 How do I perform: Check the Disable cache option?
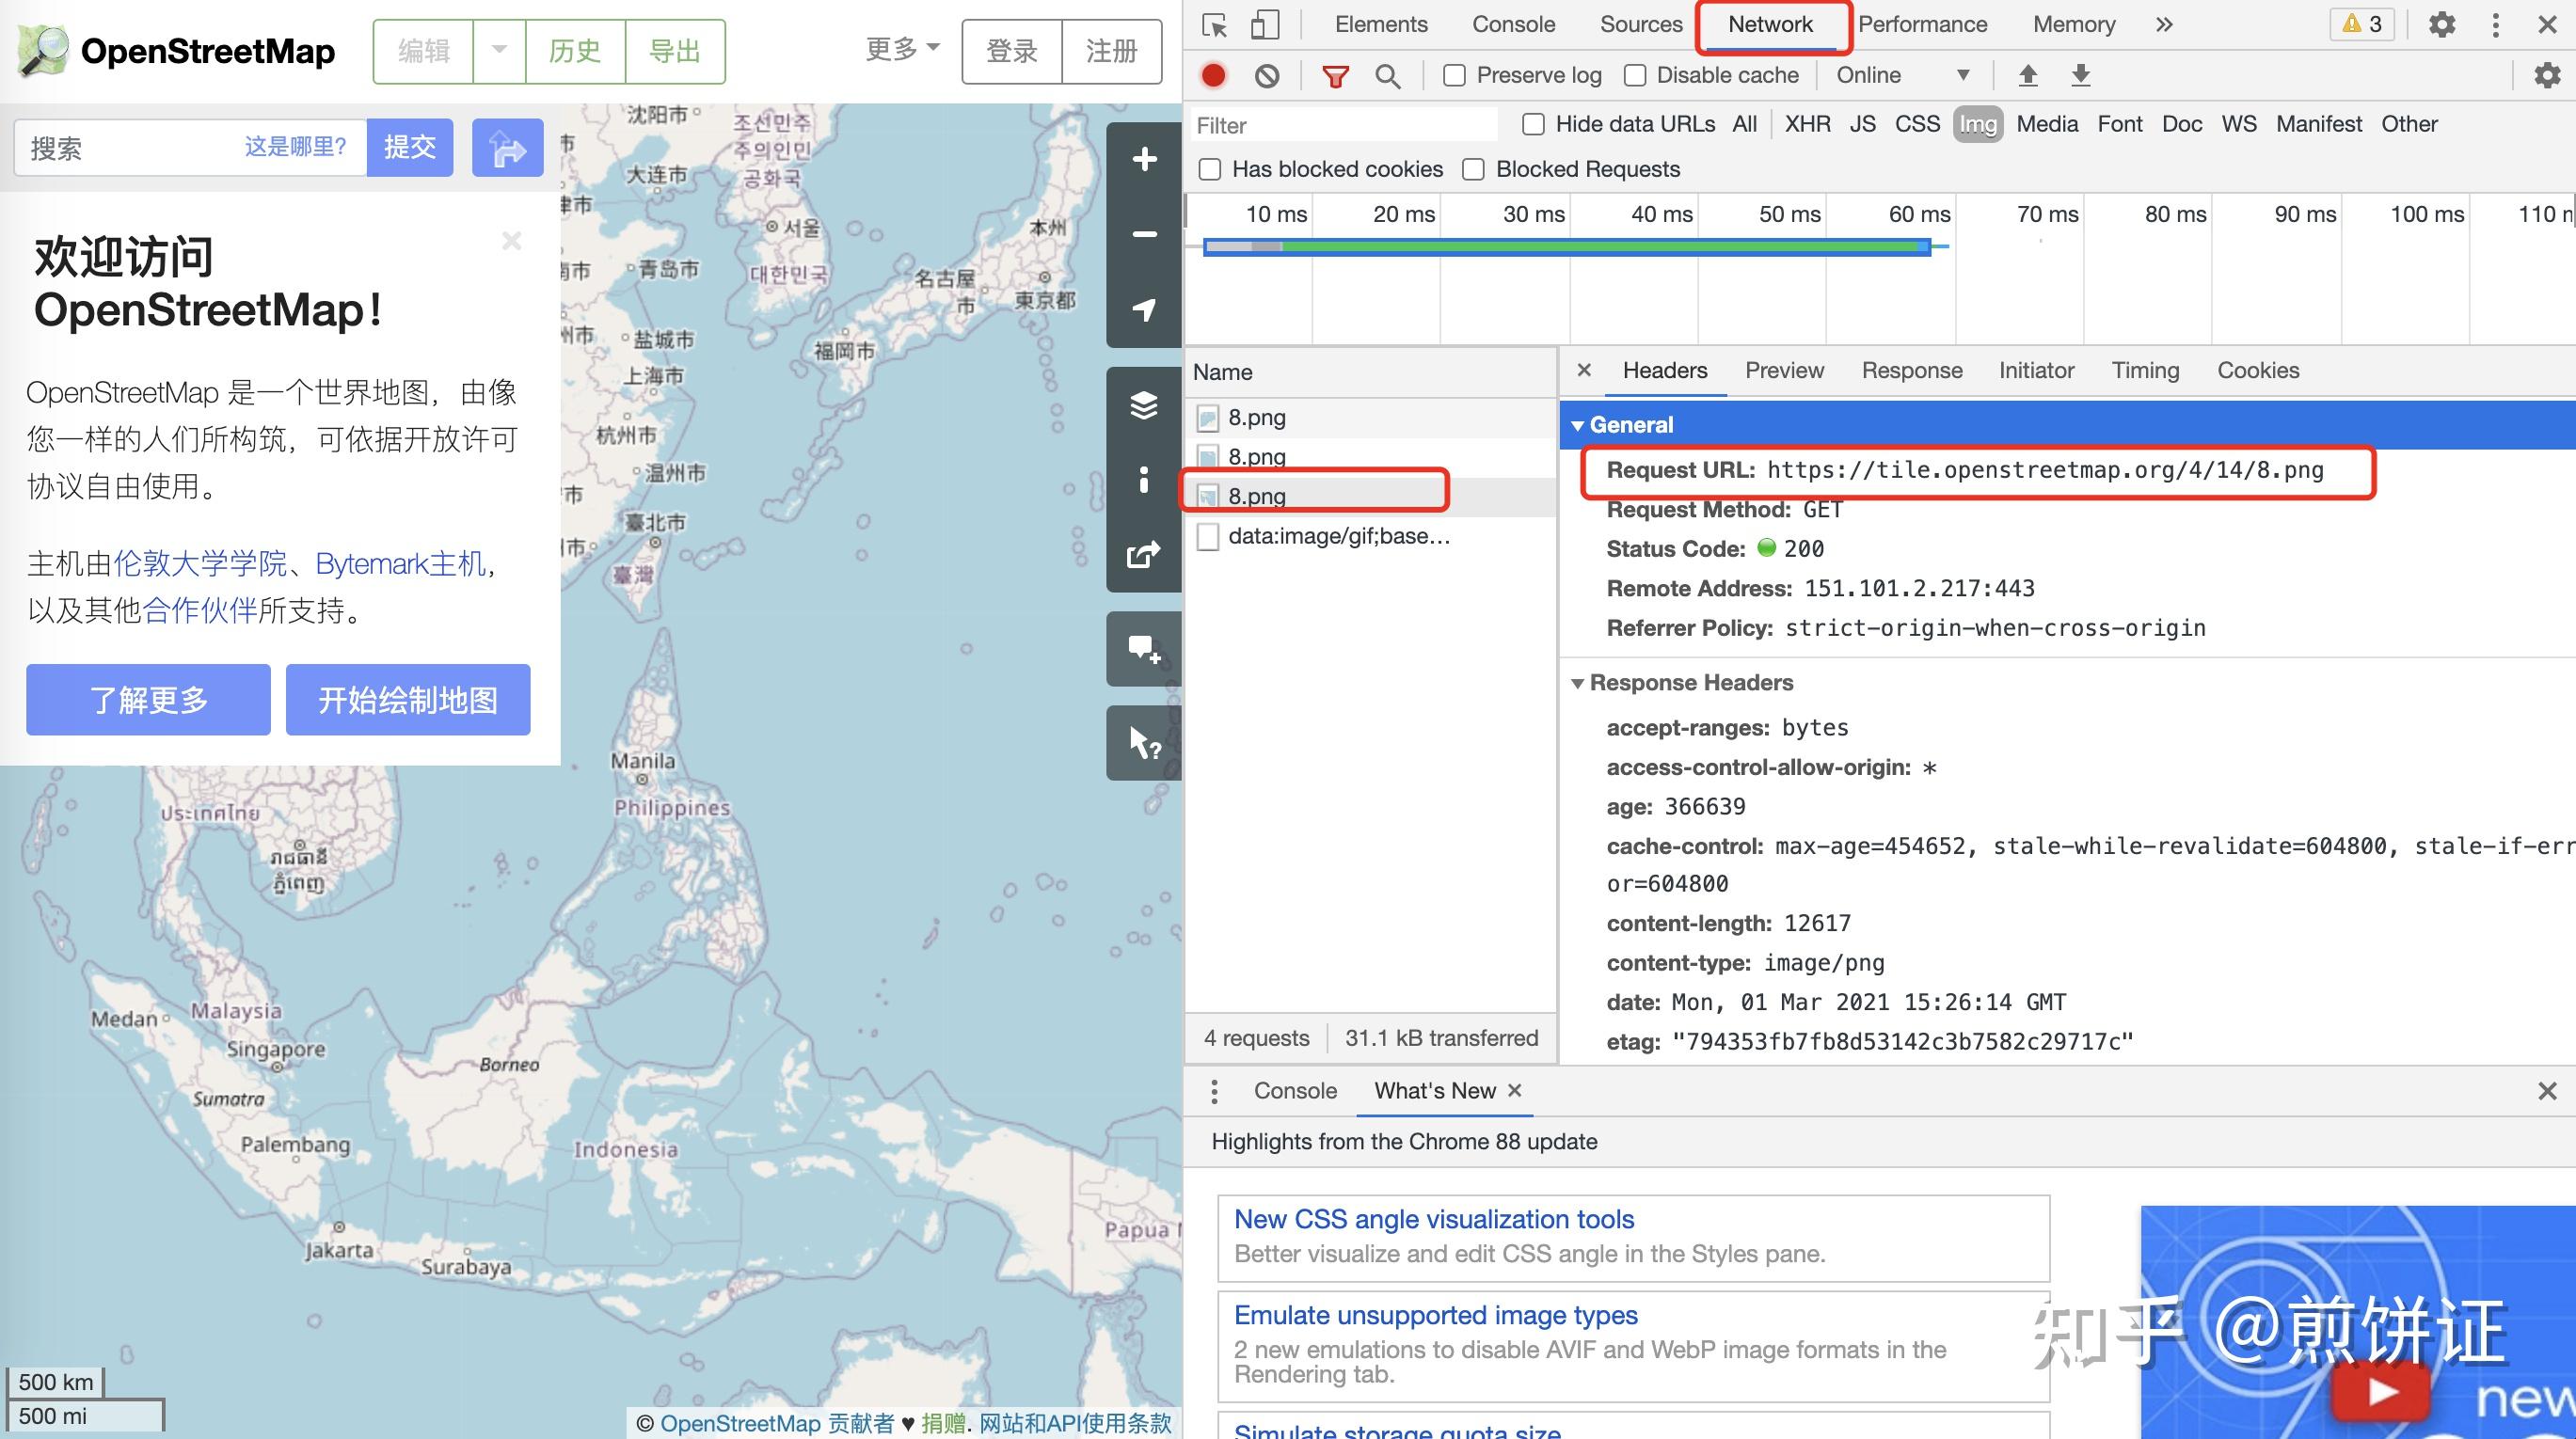pyautogui.click(x=1635, y=76)
